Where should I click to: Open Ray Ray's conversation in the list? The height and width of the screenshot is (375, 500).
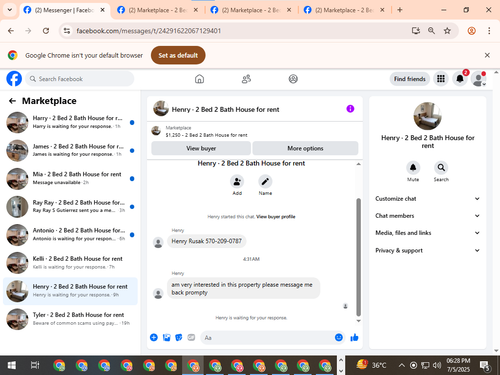pyautogui.click(x=70, y=207)
